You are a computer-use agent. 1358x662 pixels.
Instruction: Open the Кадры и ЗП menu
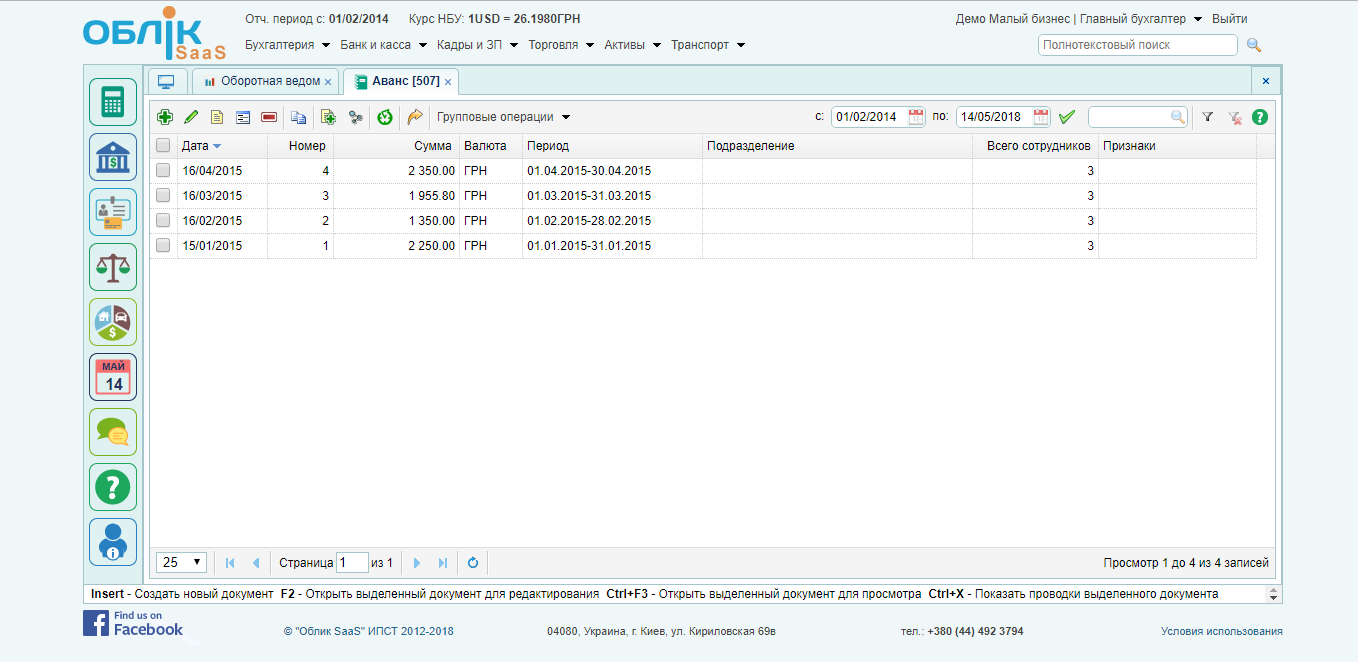(x=477, y=45)
